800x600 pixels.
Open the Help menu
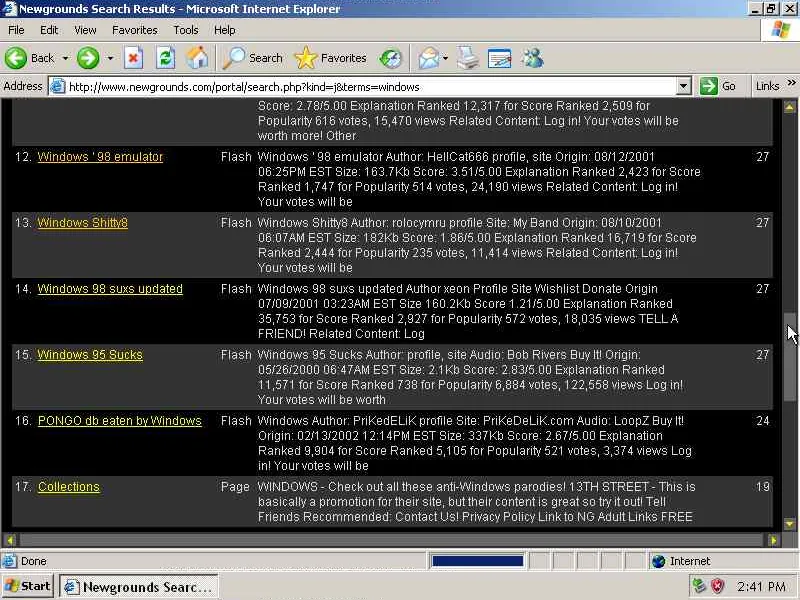pyautogui.click(x=224, y=30)
